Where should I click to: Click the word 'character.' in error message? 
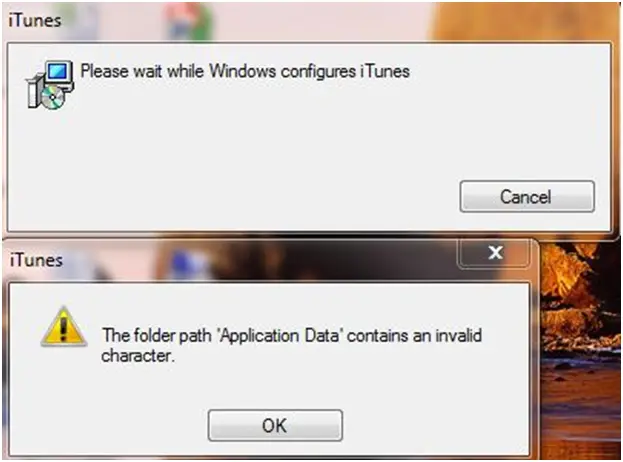(x=138, y=356)
